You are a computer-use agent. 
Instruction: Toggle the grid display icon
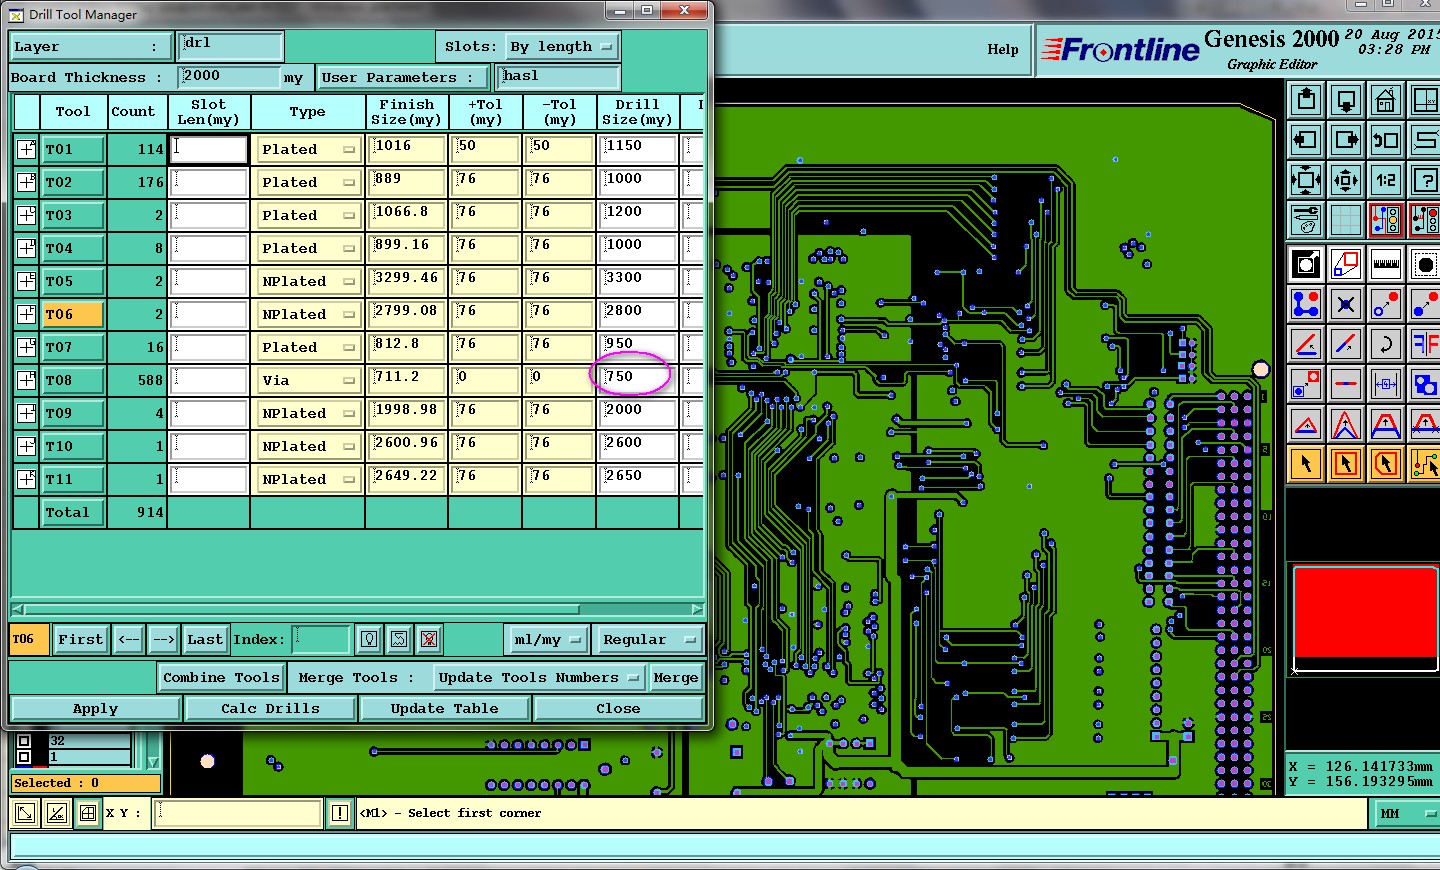click(1346, 220)
